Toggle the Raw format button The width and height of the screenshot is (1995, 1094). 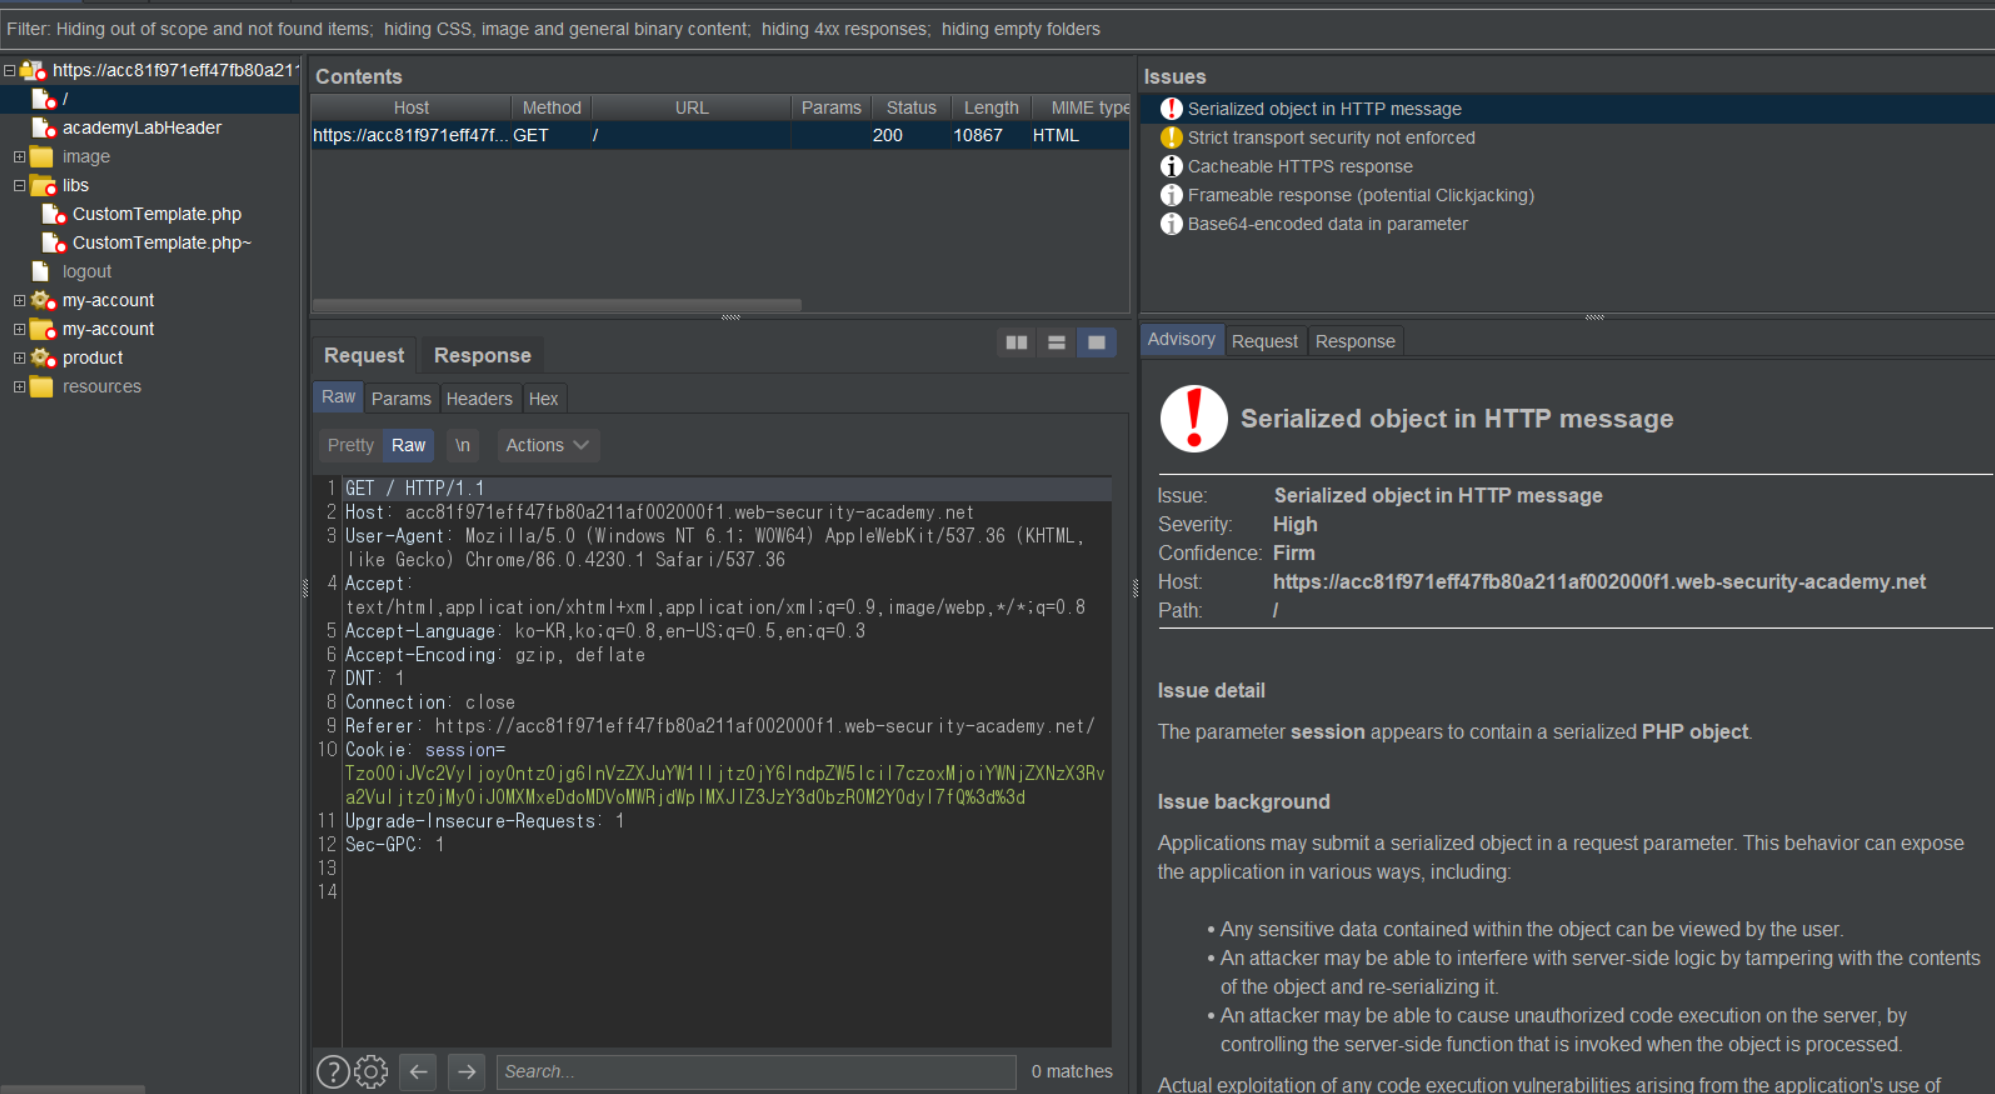tap(408, 445)
